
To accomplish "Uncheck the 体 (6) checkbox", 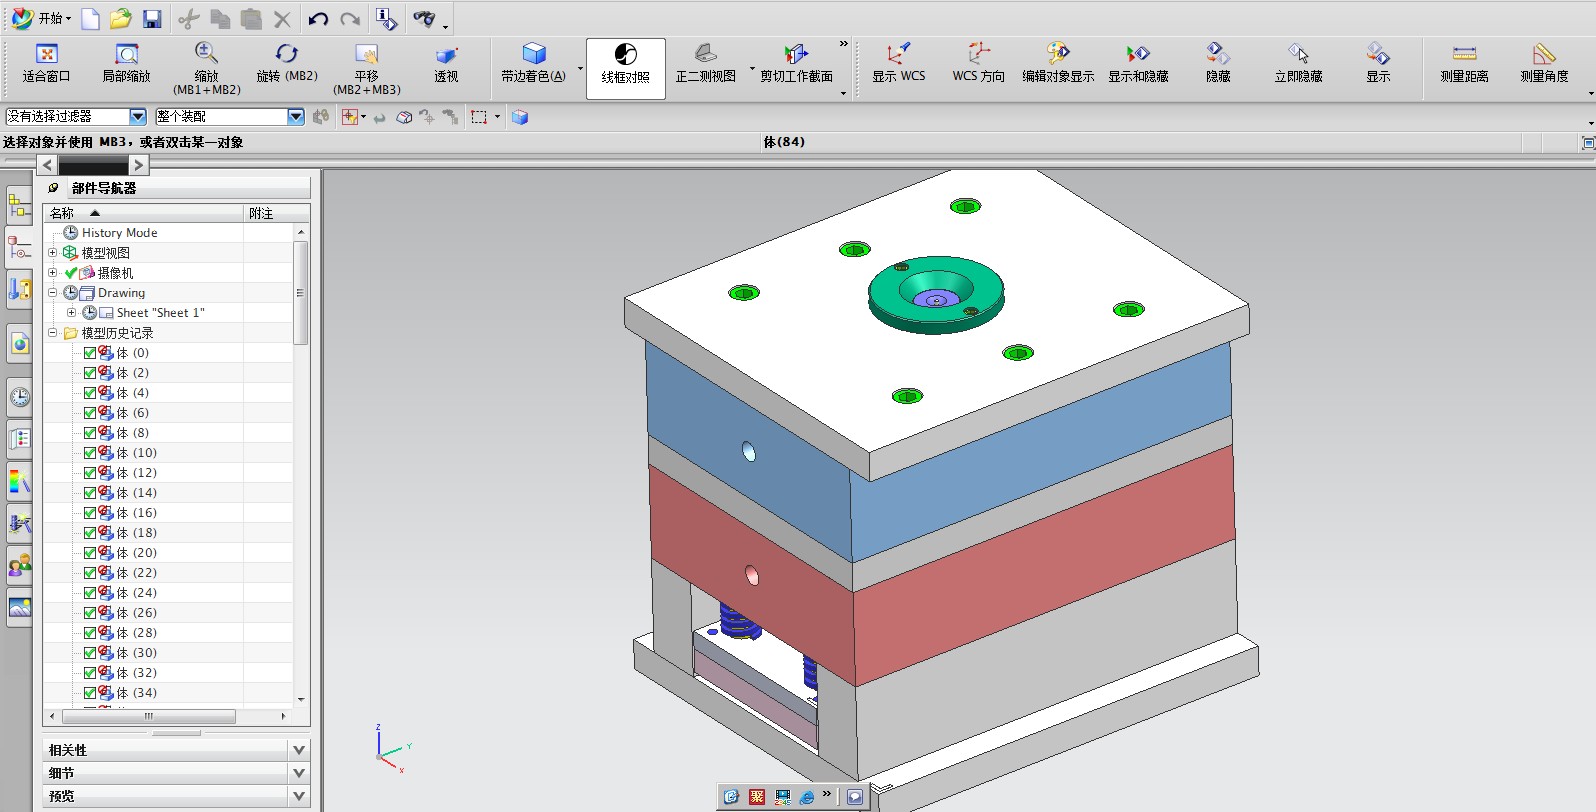I will click(x=90, y=413).
